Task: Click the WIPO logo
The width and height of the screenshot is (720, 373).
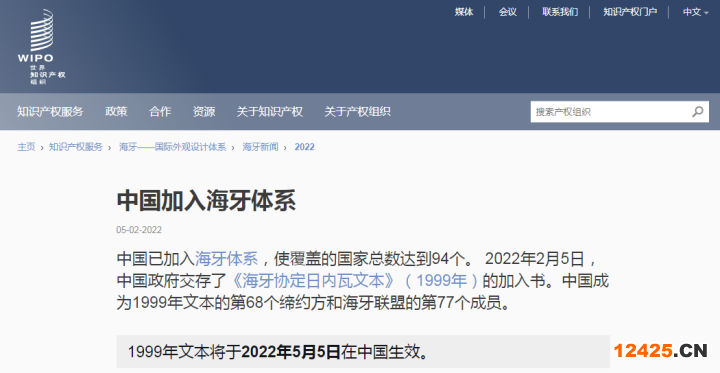Action: (x=41, y=46)
